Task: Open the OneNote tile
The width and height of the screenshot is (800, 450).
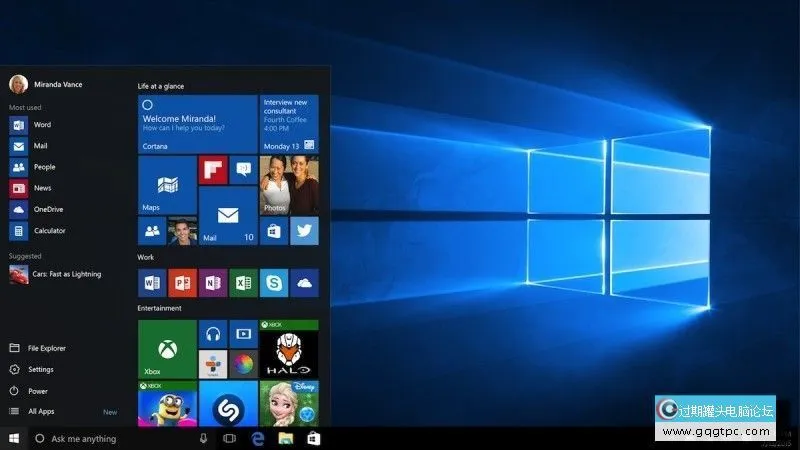Action: click(212, 283)
